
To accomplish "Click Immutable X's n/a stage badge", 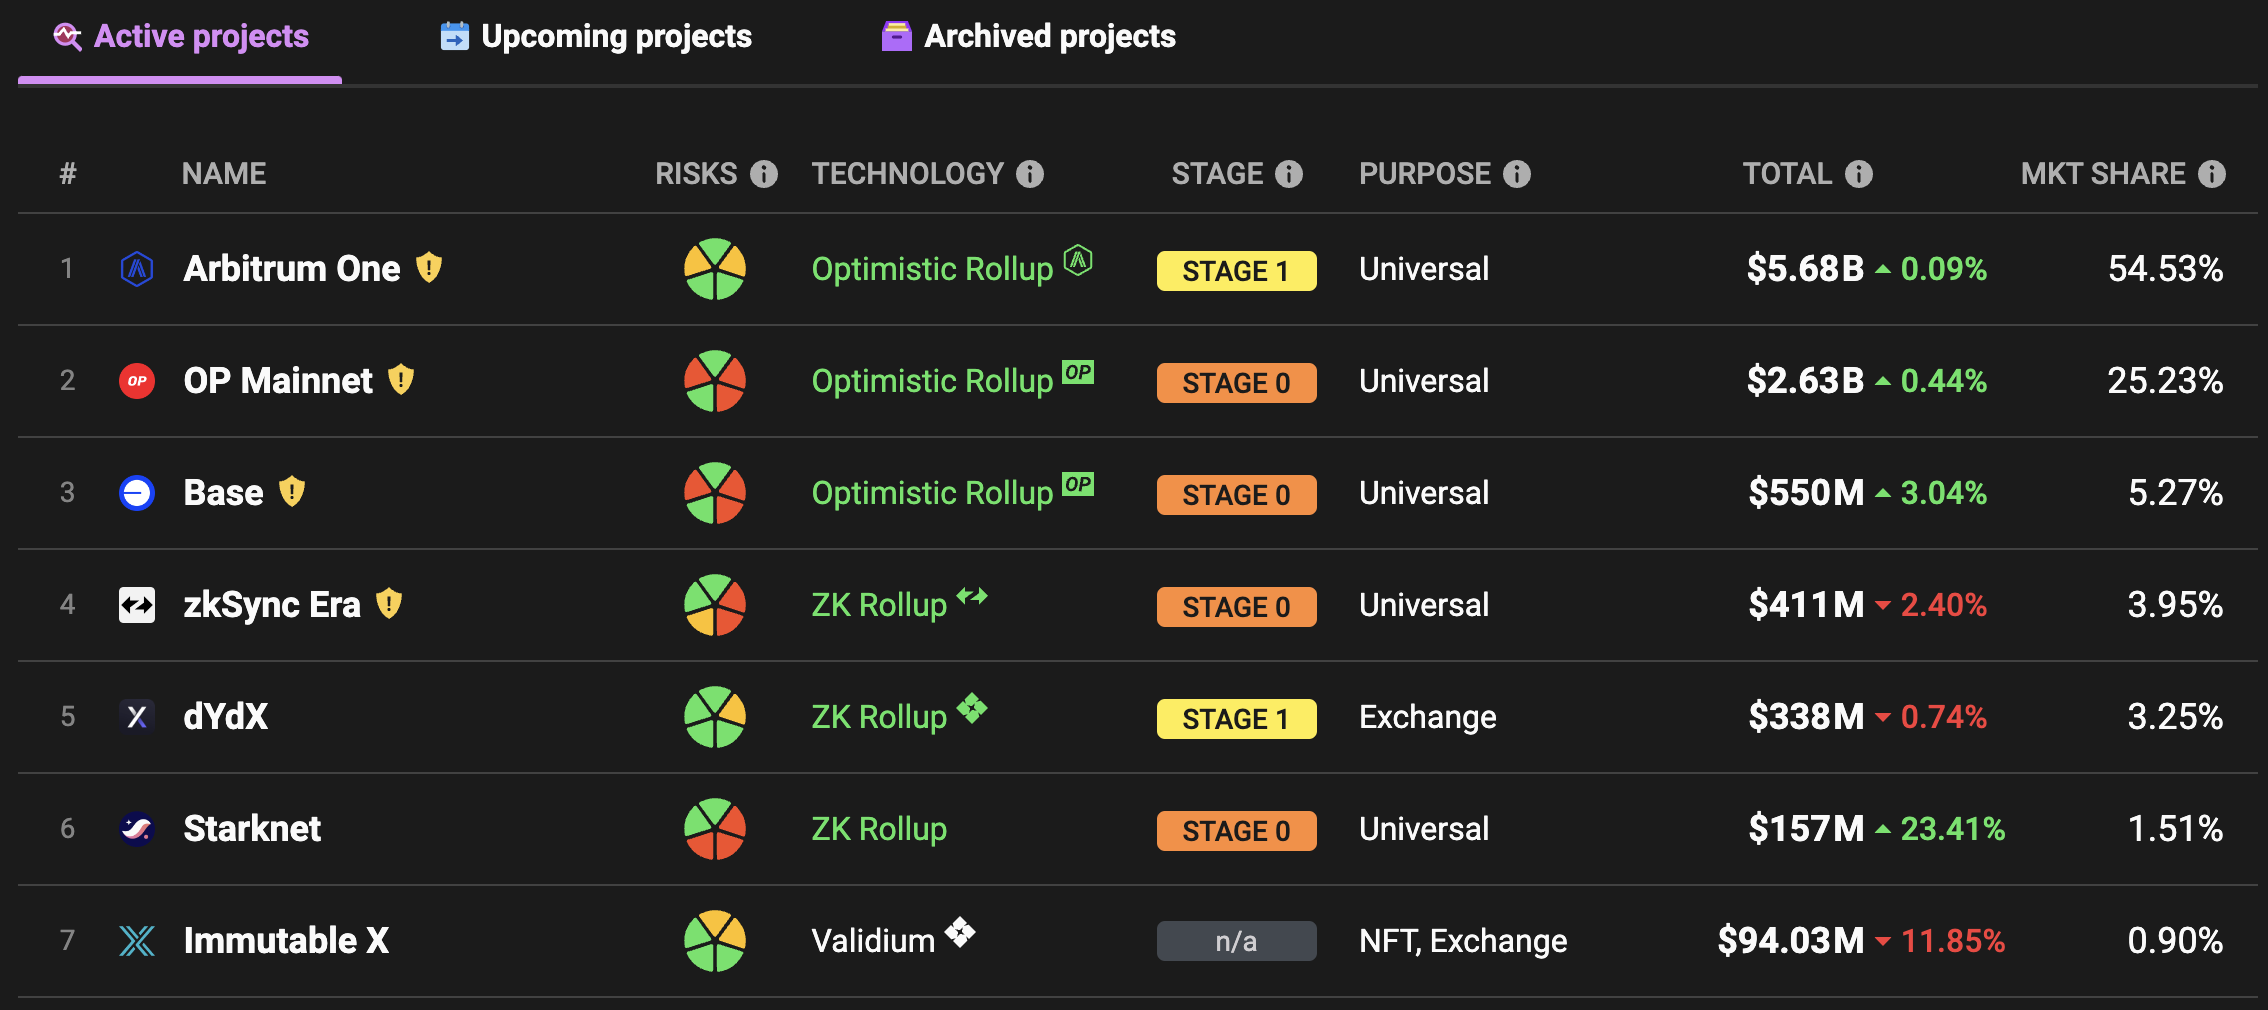I will (1236, 941).
